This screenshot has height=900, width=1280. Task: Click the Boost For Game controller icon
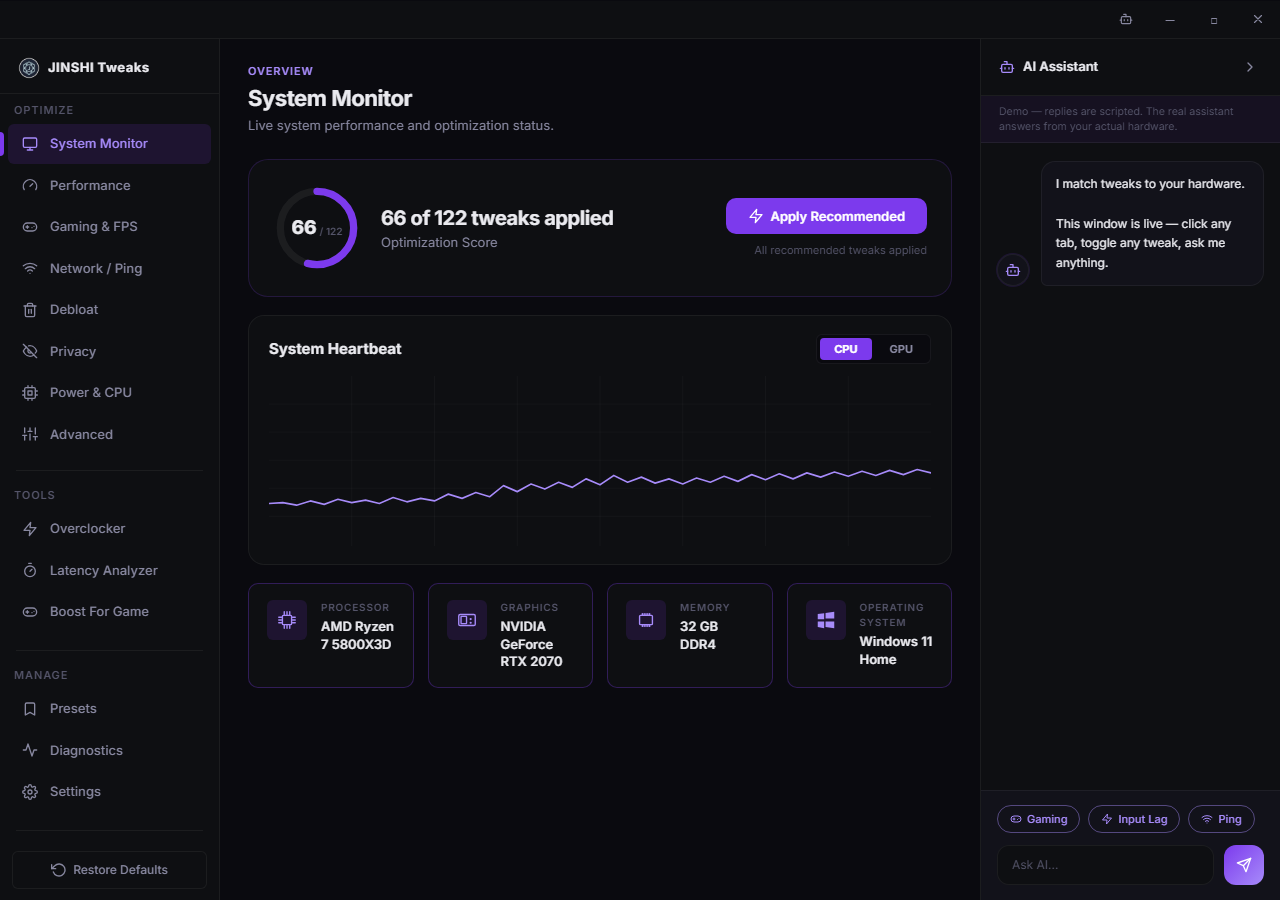pos(30,612)
